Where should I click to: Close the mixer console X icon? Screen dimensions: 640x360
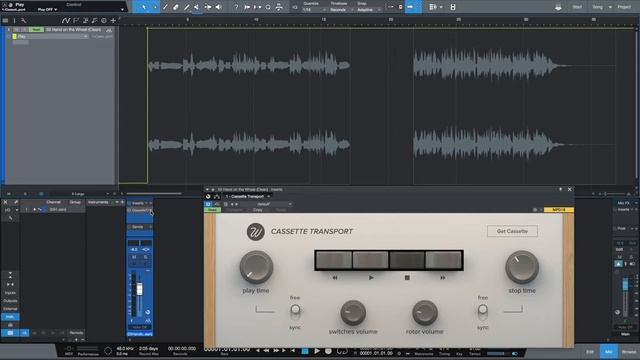[x=5, y=202]
